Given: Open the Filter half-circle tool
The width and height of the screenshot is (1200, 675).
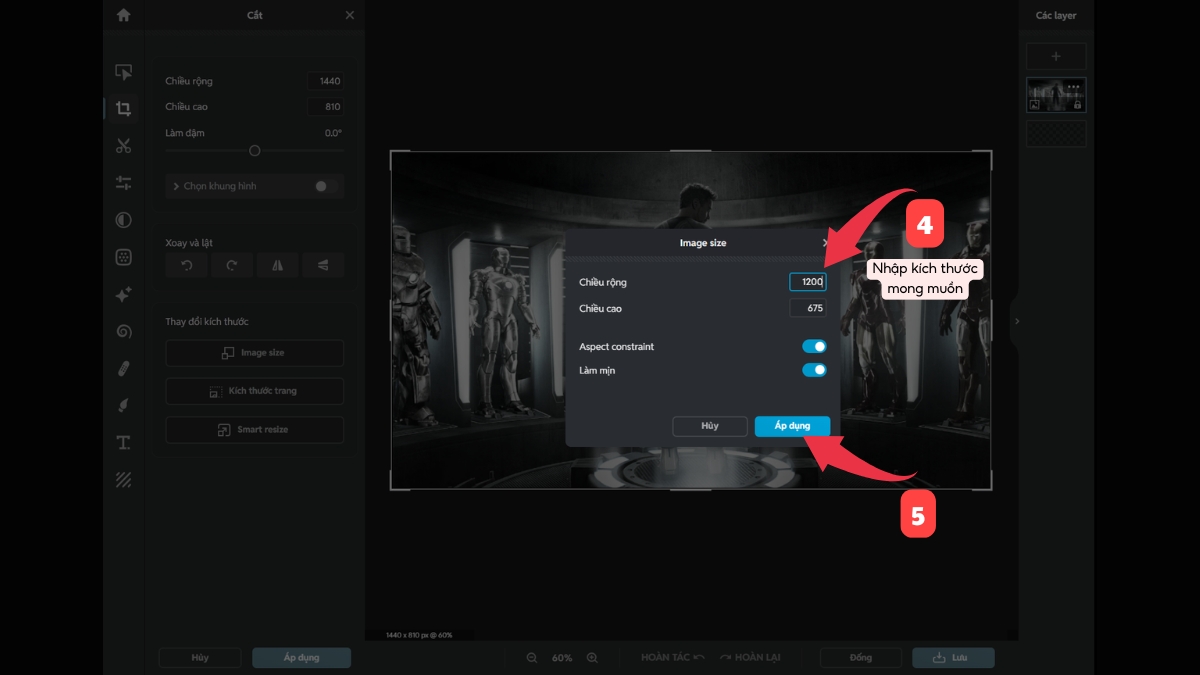Looking at the screenshot, I should 124,220.
